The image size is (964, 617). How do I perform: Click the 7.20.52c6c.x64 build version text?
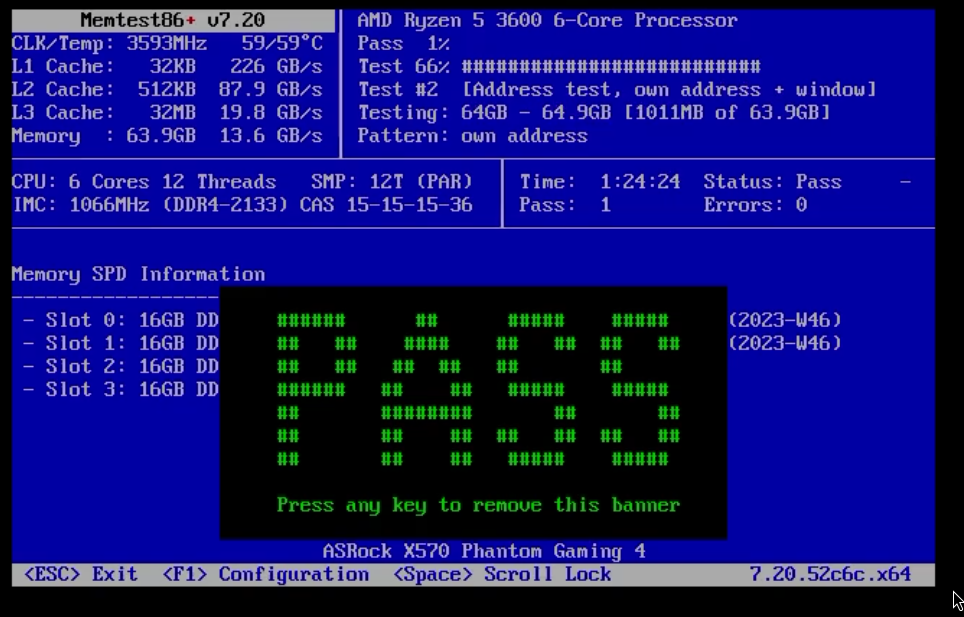[x=830, y=574]
